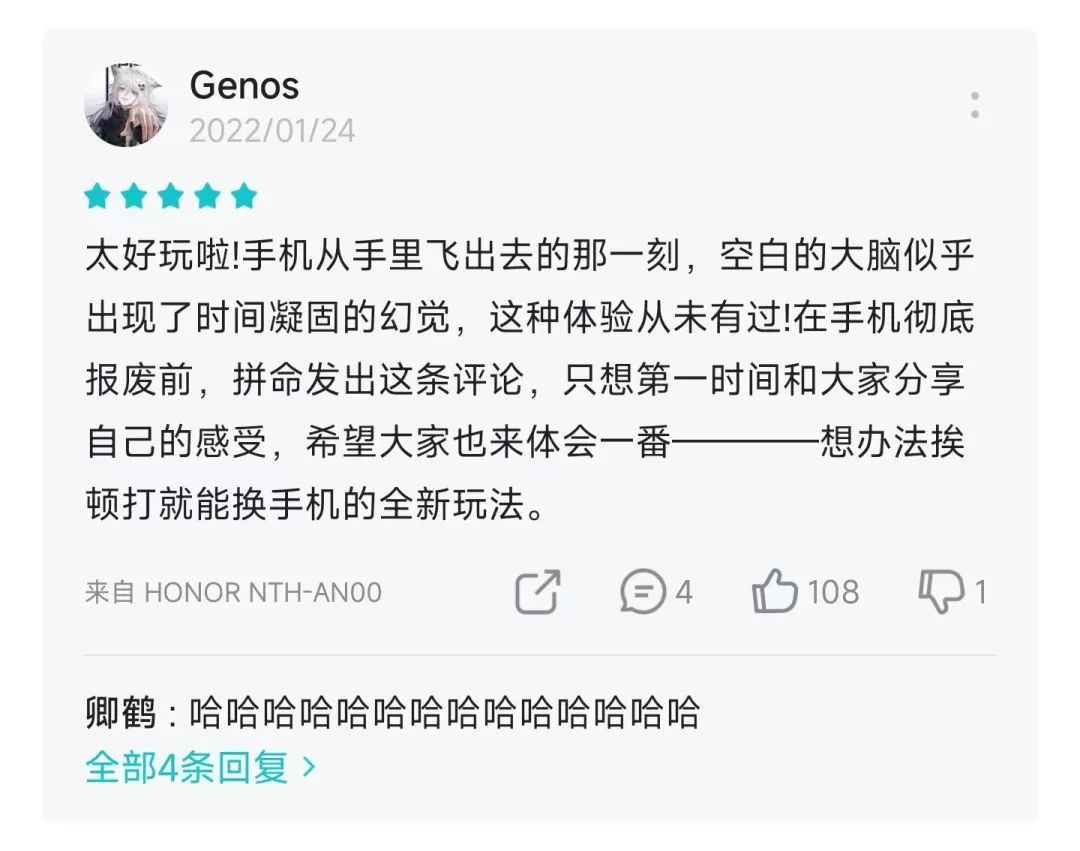1080x851 pixels.
Task: Click the comment count 4
Action: (684, 592)
